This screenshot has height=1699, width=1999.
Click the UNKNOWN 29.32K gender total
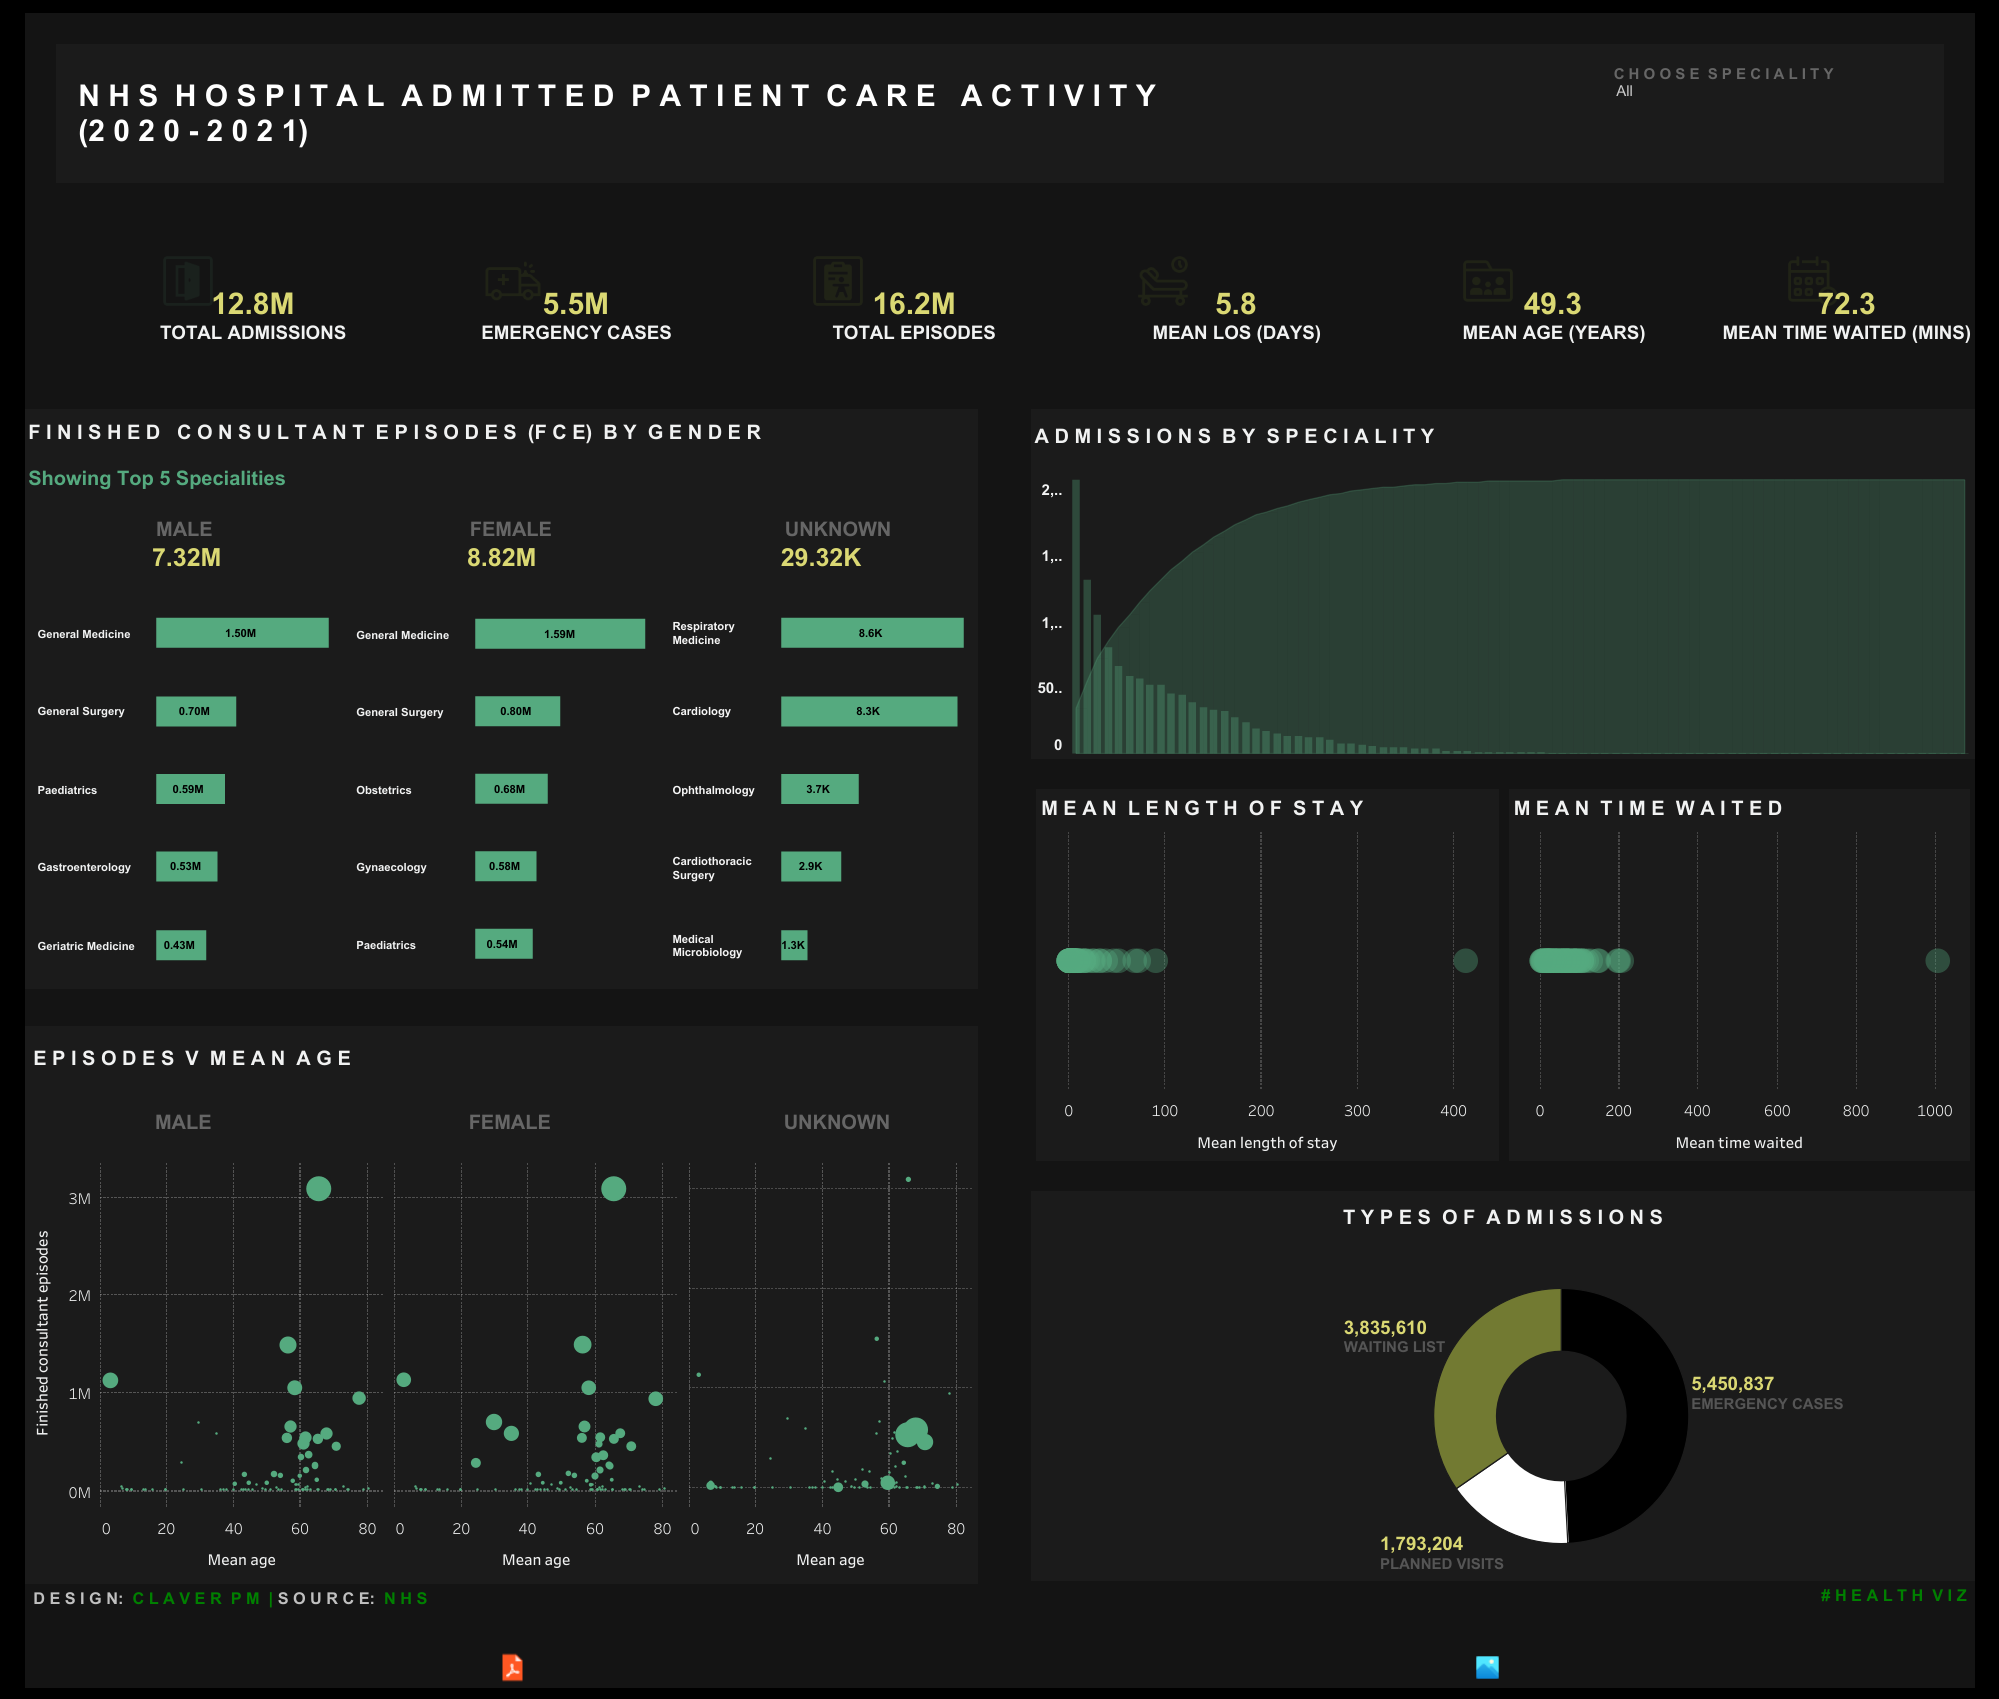pyautogui.click(x=821, y=557)
